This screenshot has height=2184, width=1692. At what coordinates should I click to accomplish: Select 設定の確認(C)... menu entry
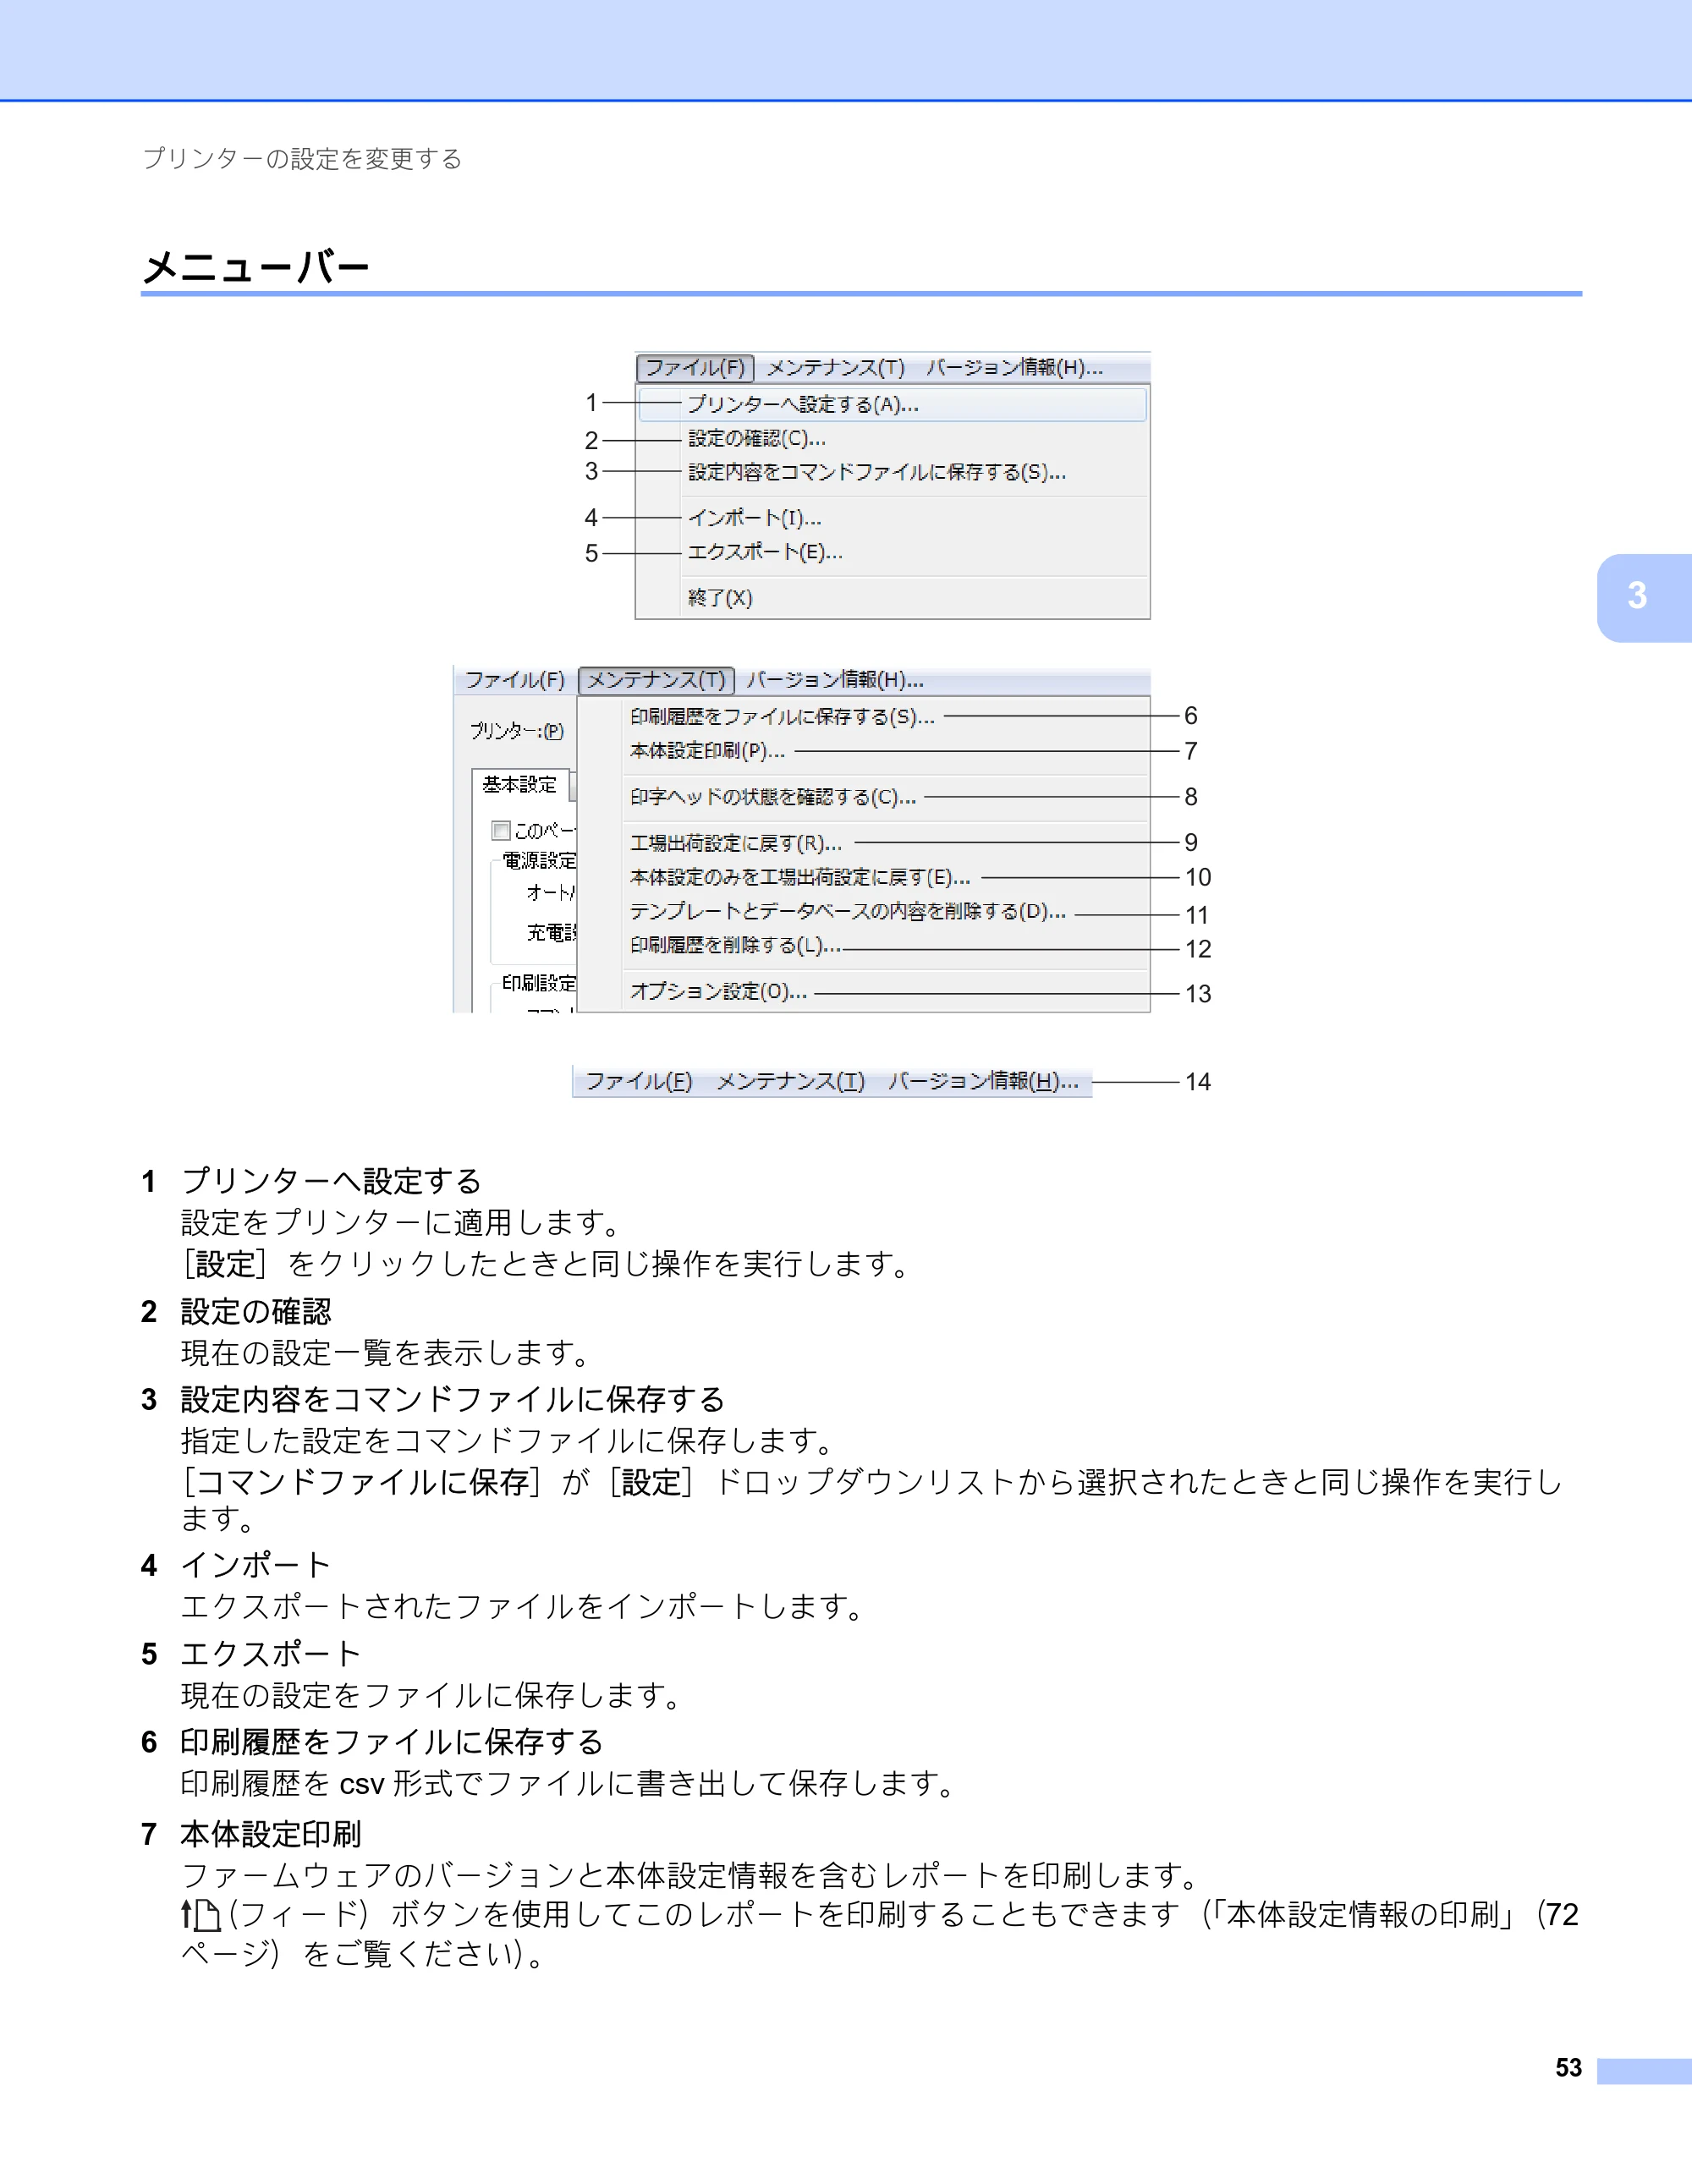click(x=757, y=439)
